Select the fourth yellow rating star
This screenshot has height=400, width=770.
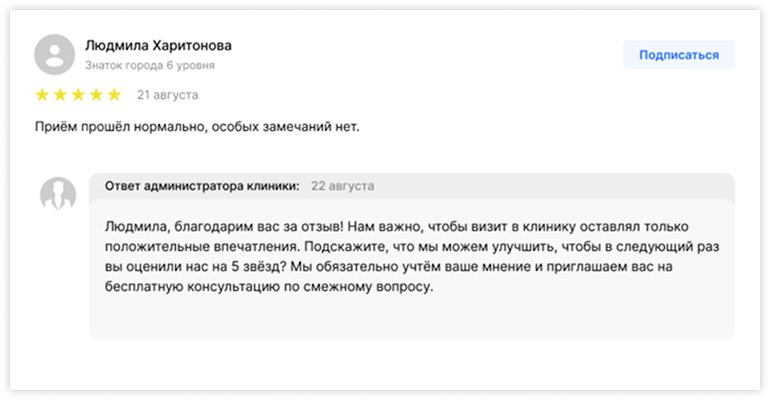point(96,95)
